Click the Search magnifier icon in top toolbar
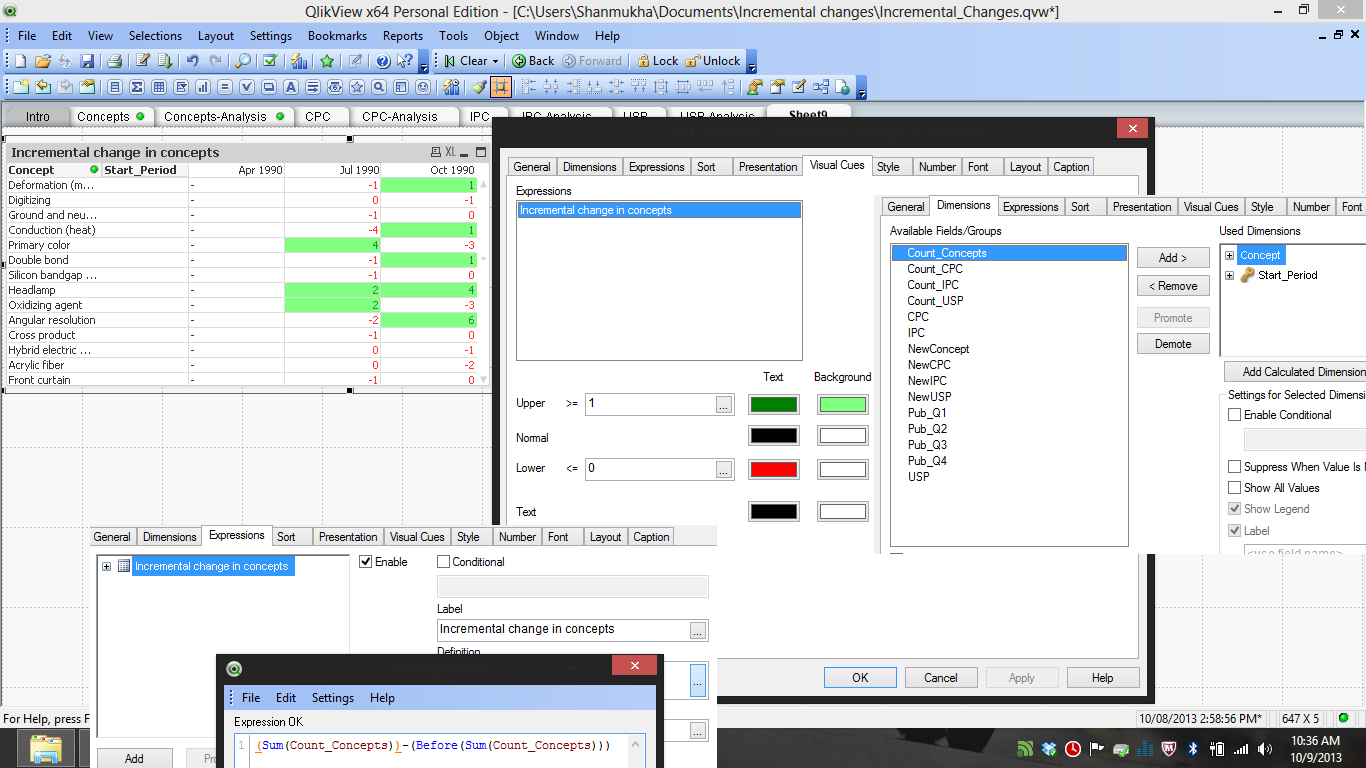 coord(243,61)
